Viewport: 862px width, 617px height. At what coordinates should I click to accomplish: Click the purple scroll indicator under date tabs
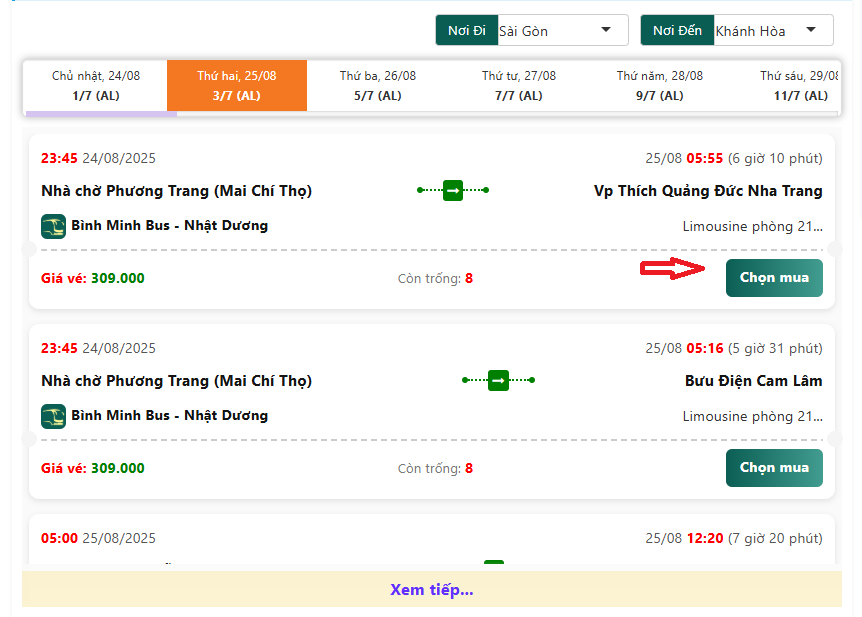[x=100, y=114]
